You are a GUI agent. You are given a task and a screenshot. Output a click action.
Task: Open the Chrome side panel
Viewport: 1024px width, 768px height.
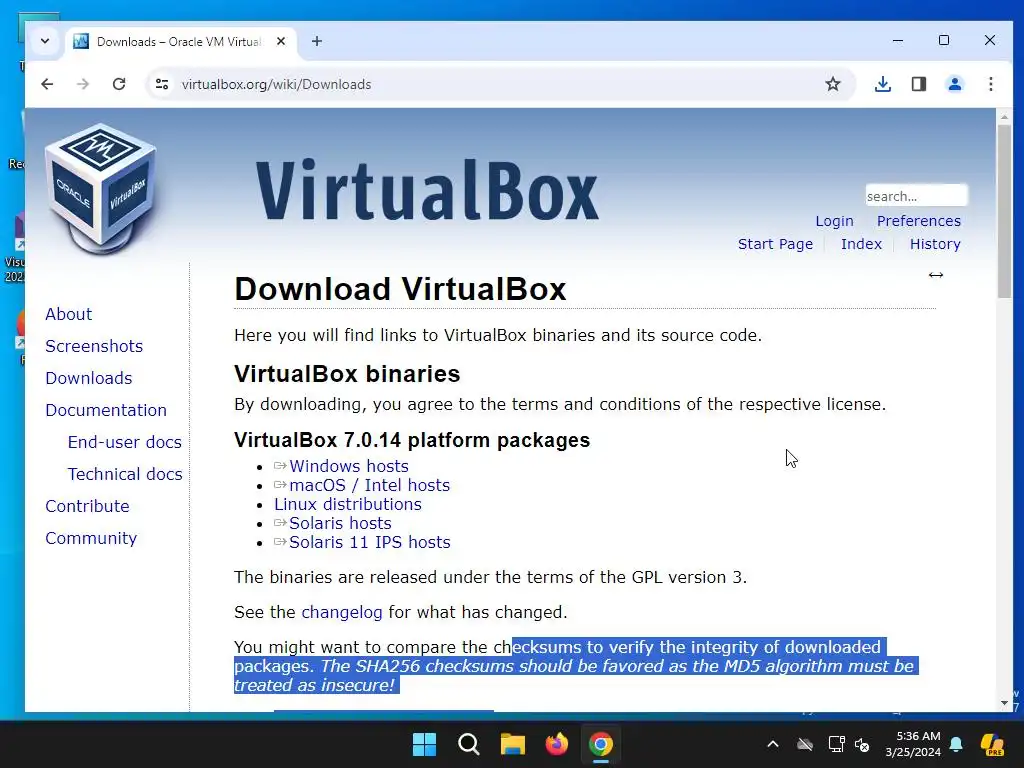click(919, 84)
